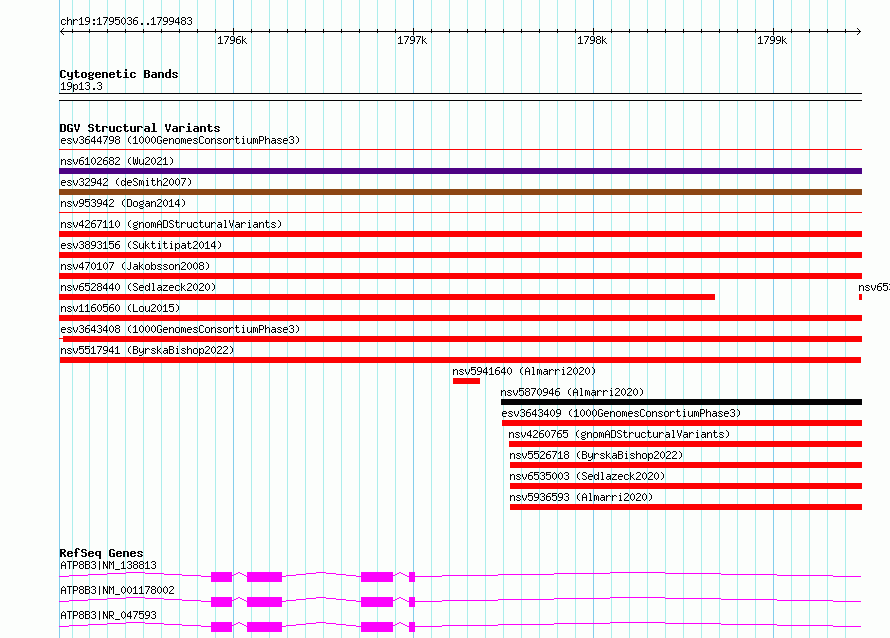Open nsv4267110 (gnomADStructuralVariants) label

coord(171,224)
